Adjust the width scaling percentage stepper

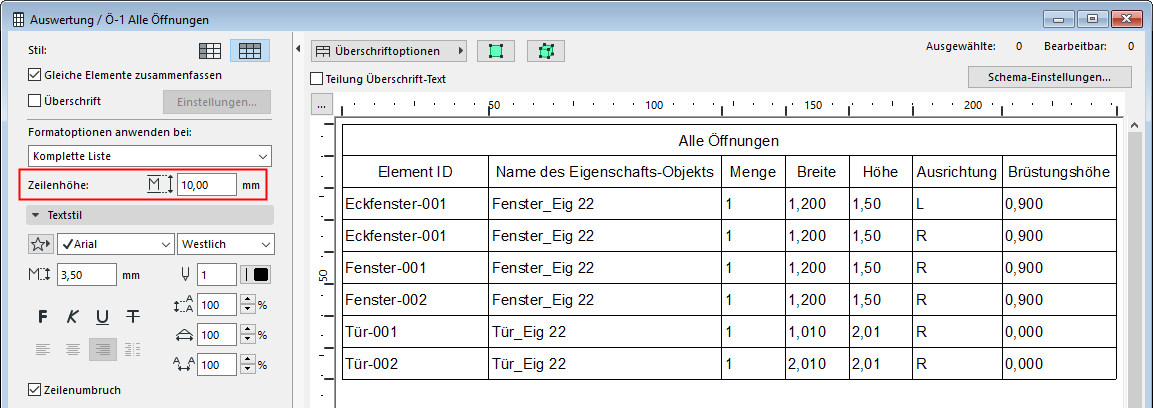point(247,334)
